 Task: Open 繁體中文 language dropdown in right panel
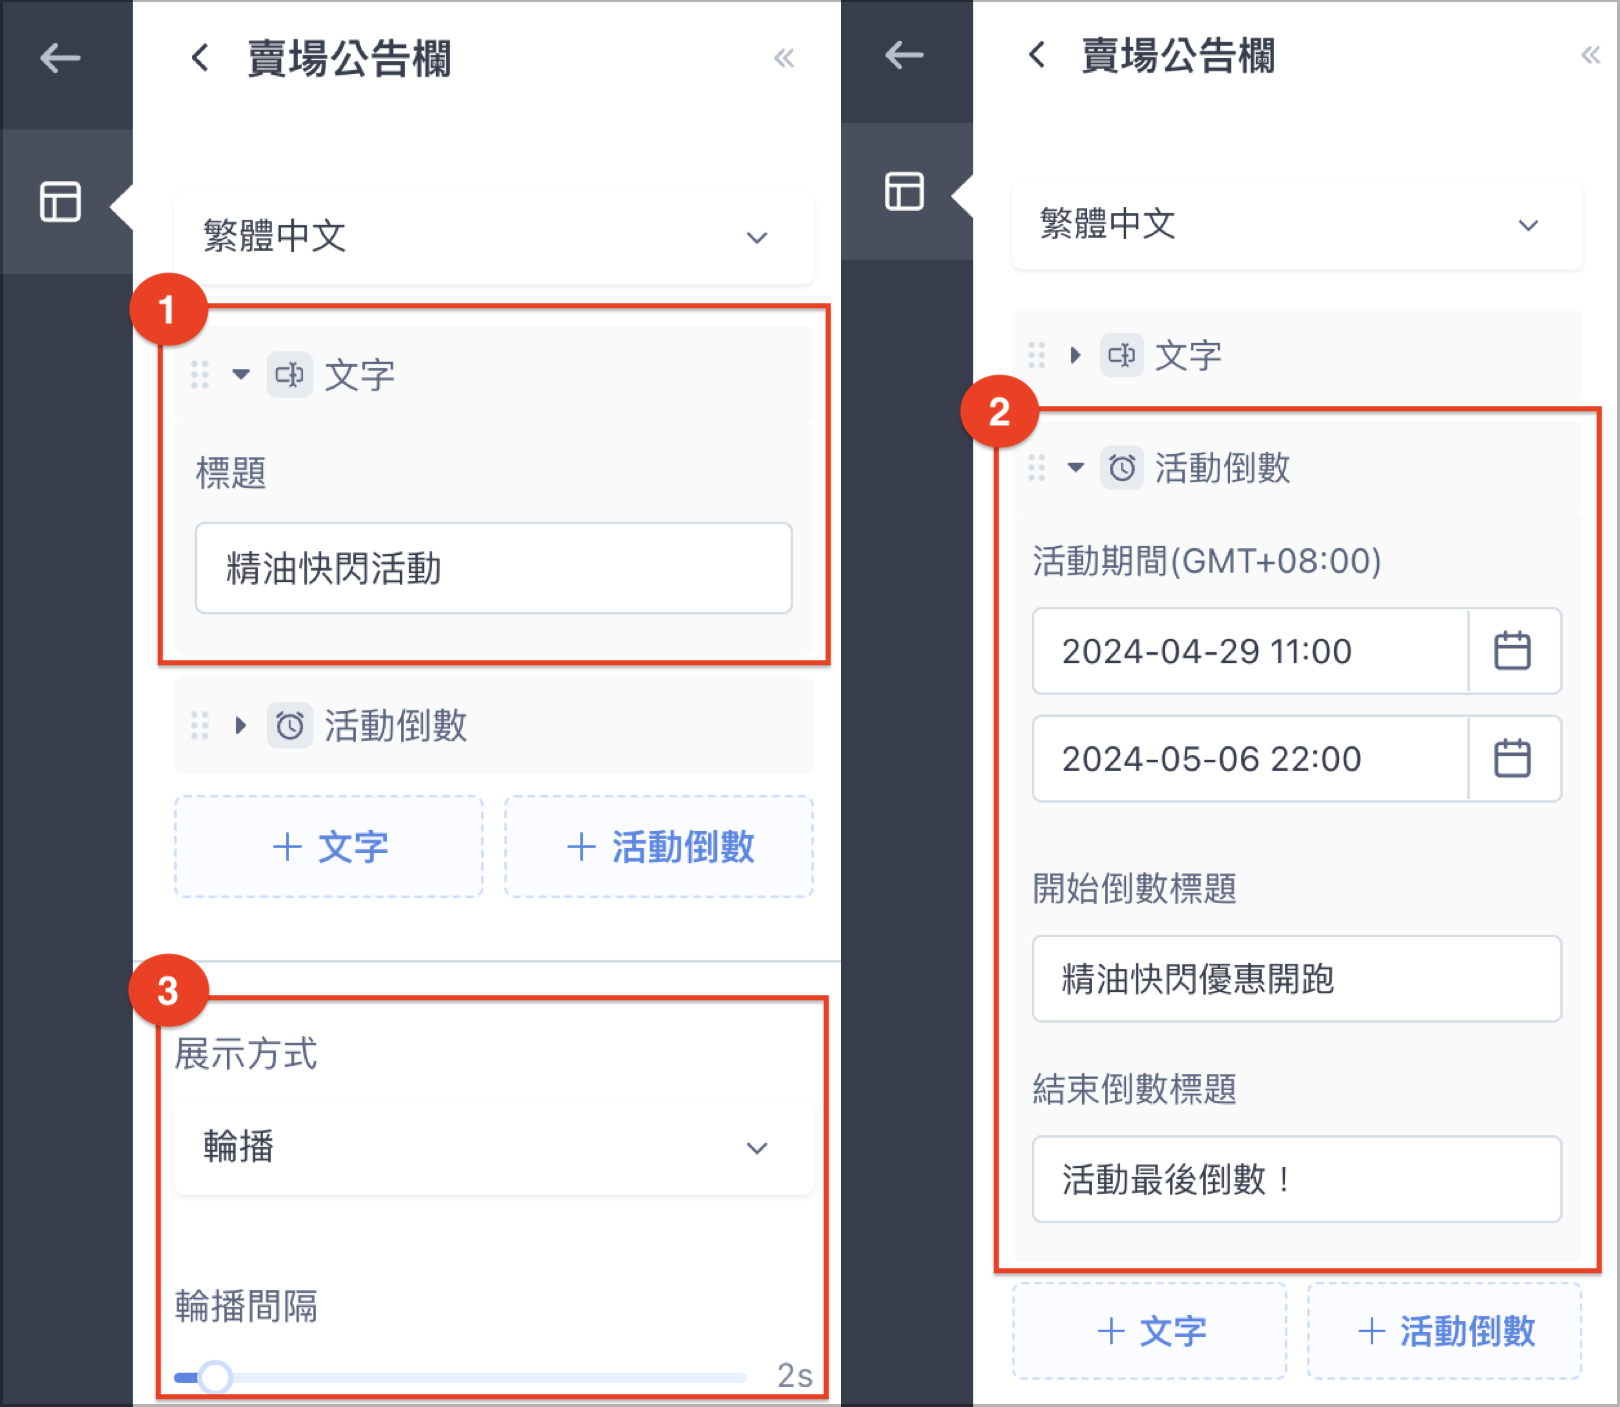(1297, 224)
